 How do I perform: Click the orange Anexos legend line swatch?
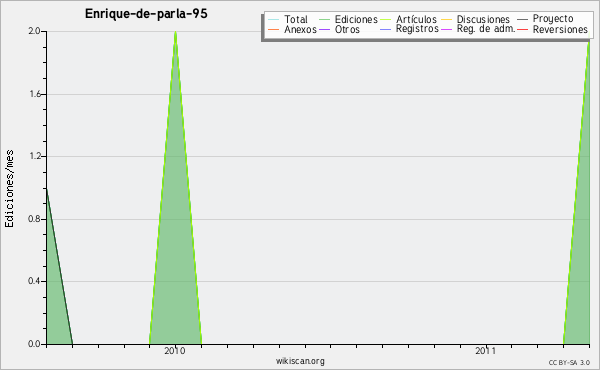coord(273,29)
